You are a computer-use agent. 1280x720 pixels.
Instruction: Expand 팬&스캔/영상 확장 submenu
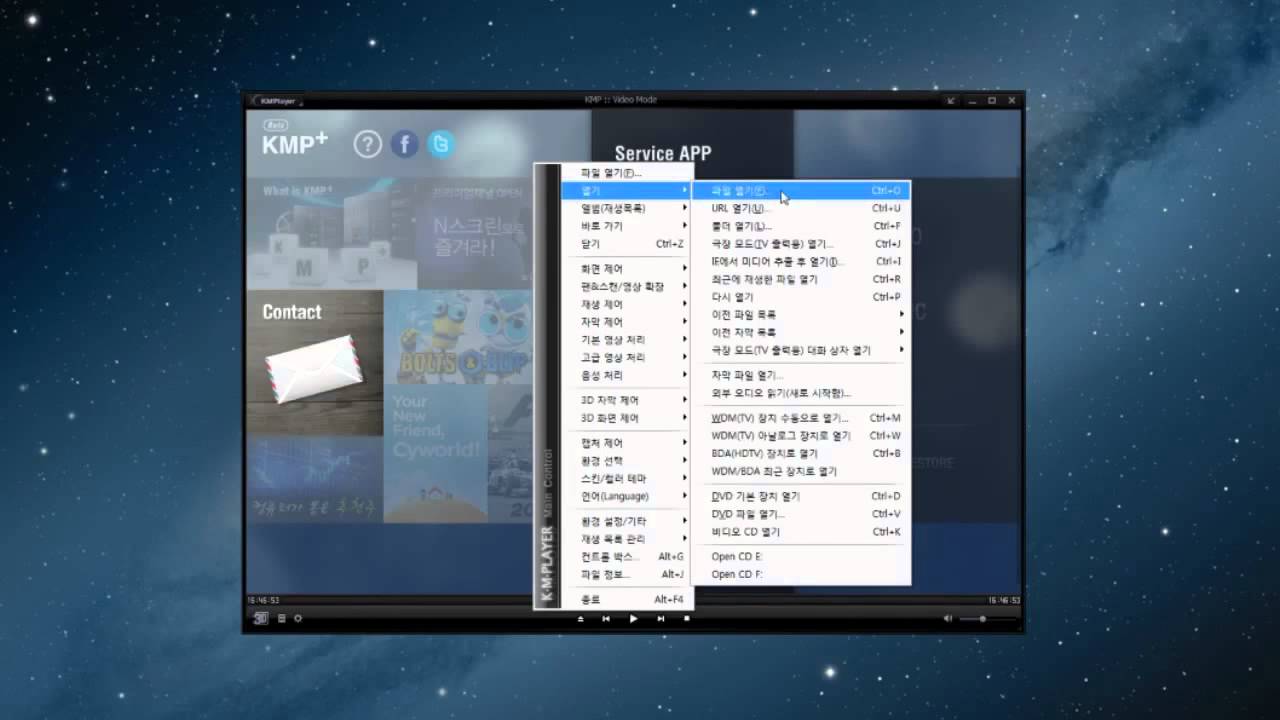click(x=626, y=287)
